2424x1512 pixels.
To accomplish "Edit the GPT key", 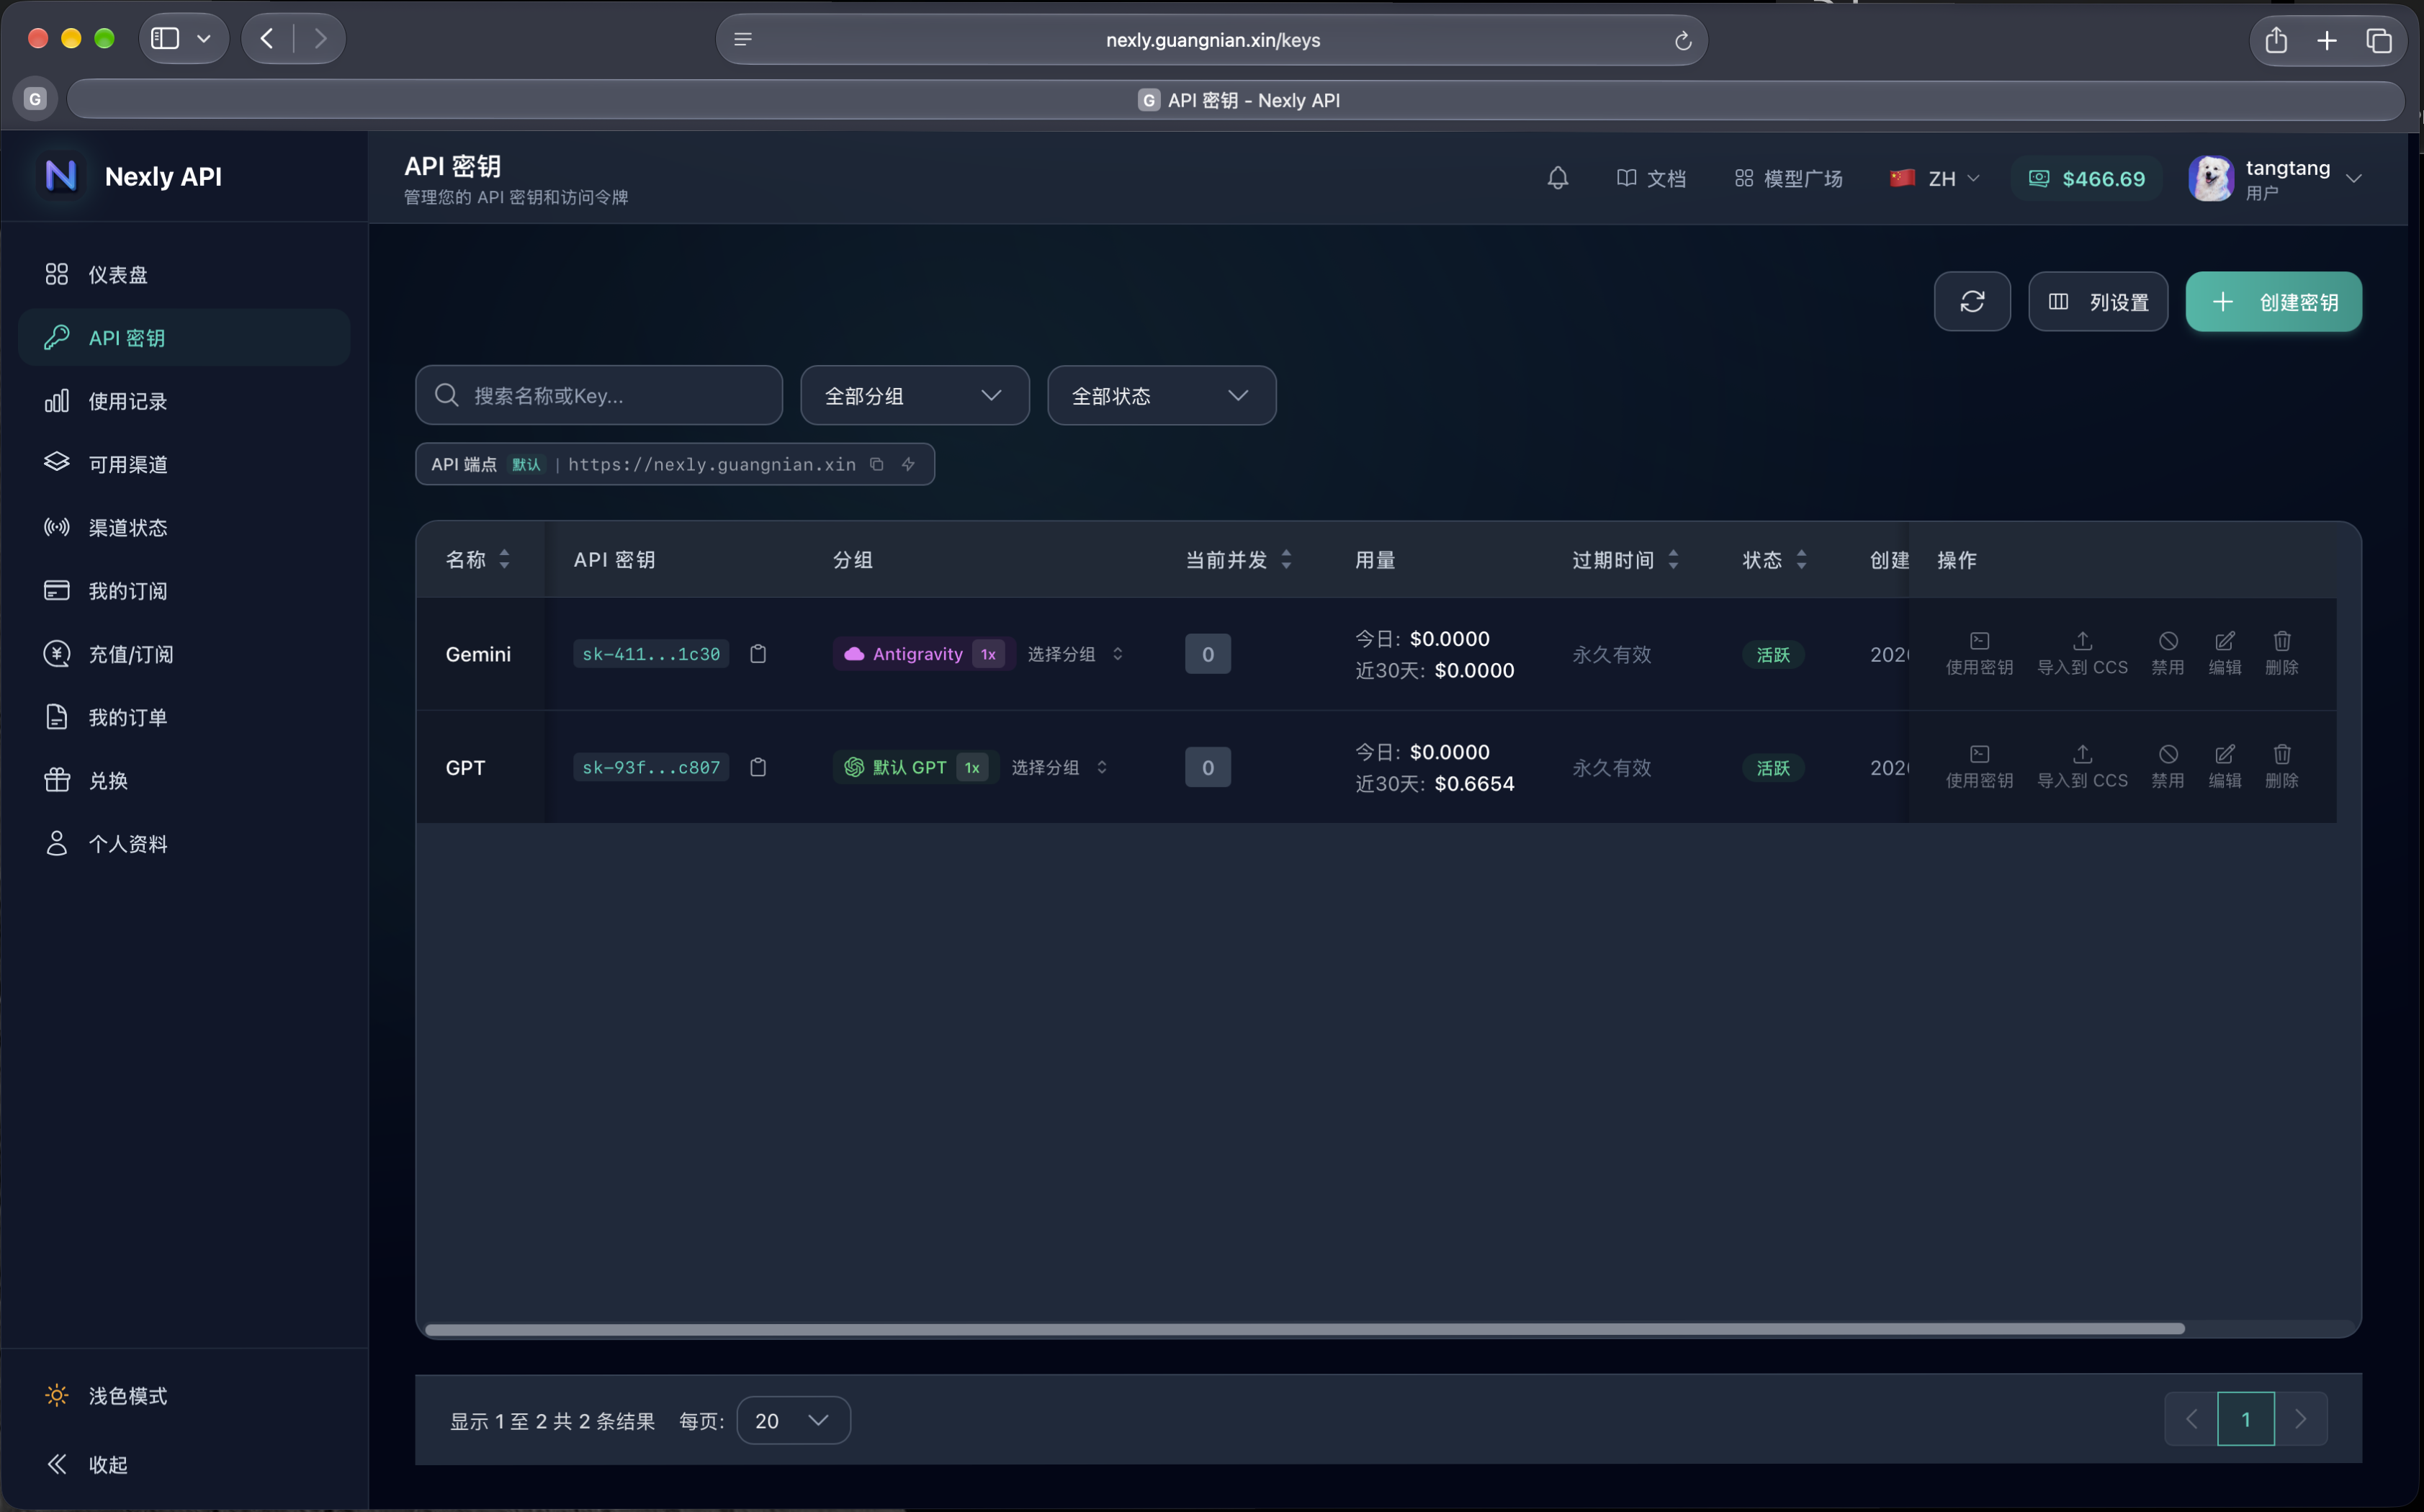I will click(2224, 766).
